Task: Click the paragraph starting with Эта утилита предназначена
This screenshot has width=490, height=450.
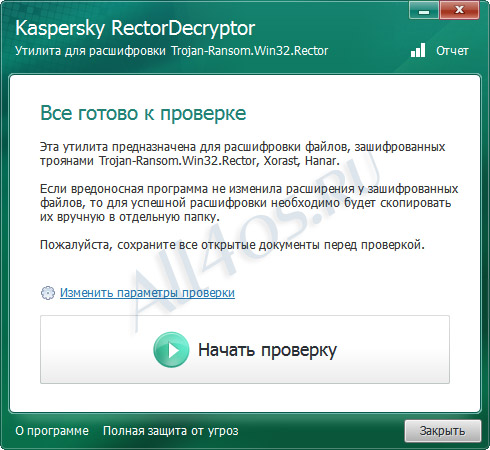Action: point(243,154)
